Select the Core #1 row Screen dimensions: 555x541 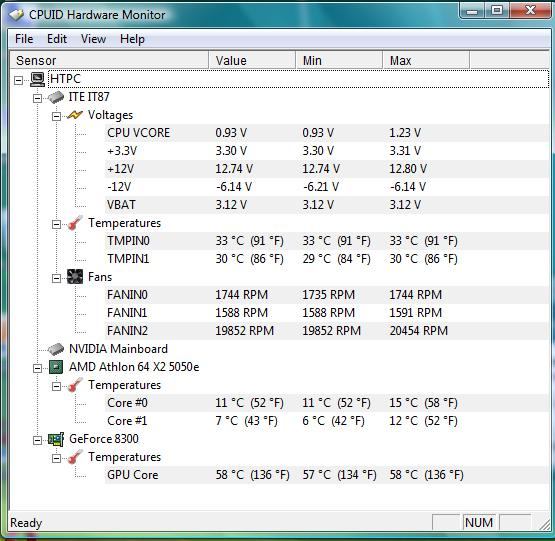327,421
